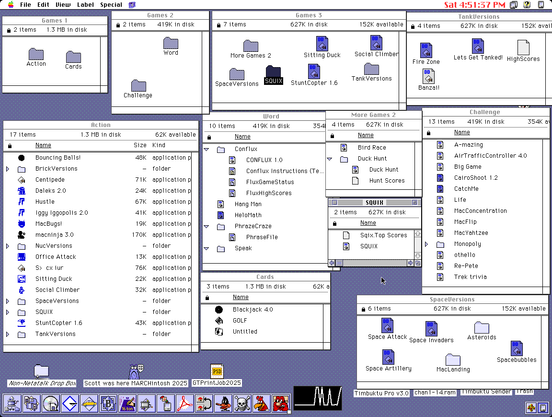552x417 pixels.
Task: Select SpaceVersions folder icon in Games 3
Action: (x=237, y=74)
